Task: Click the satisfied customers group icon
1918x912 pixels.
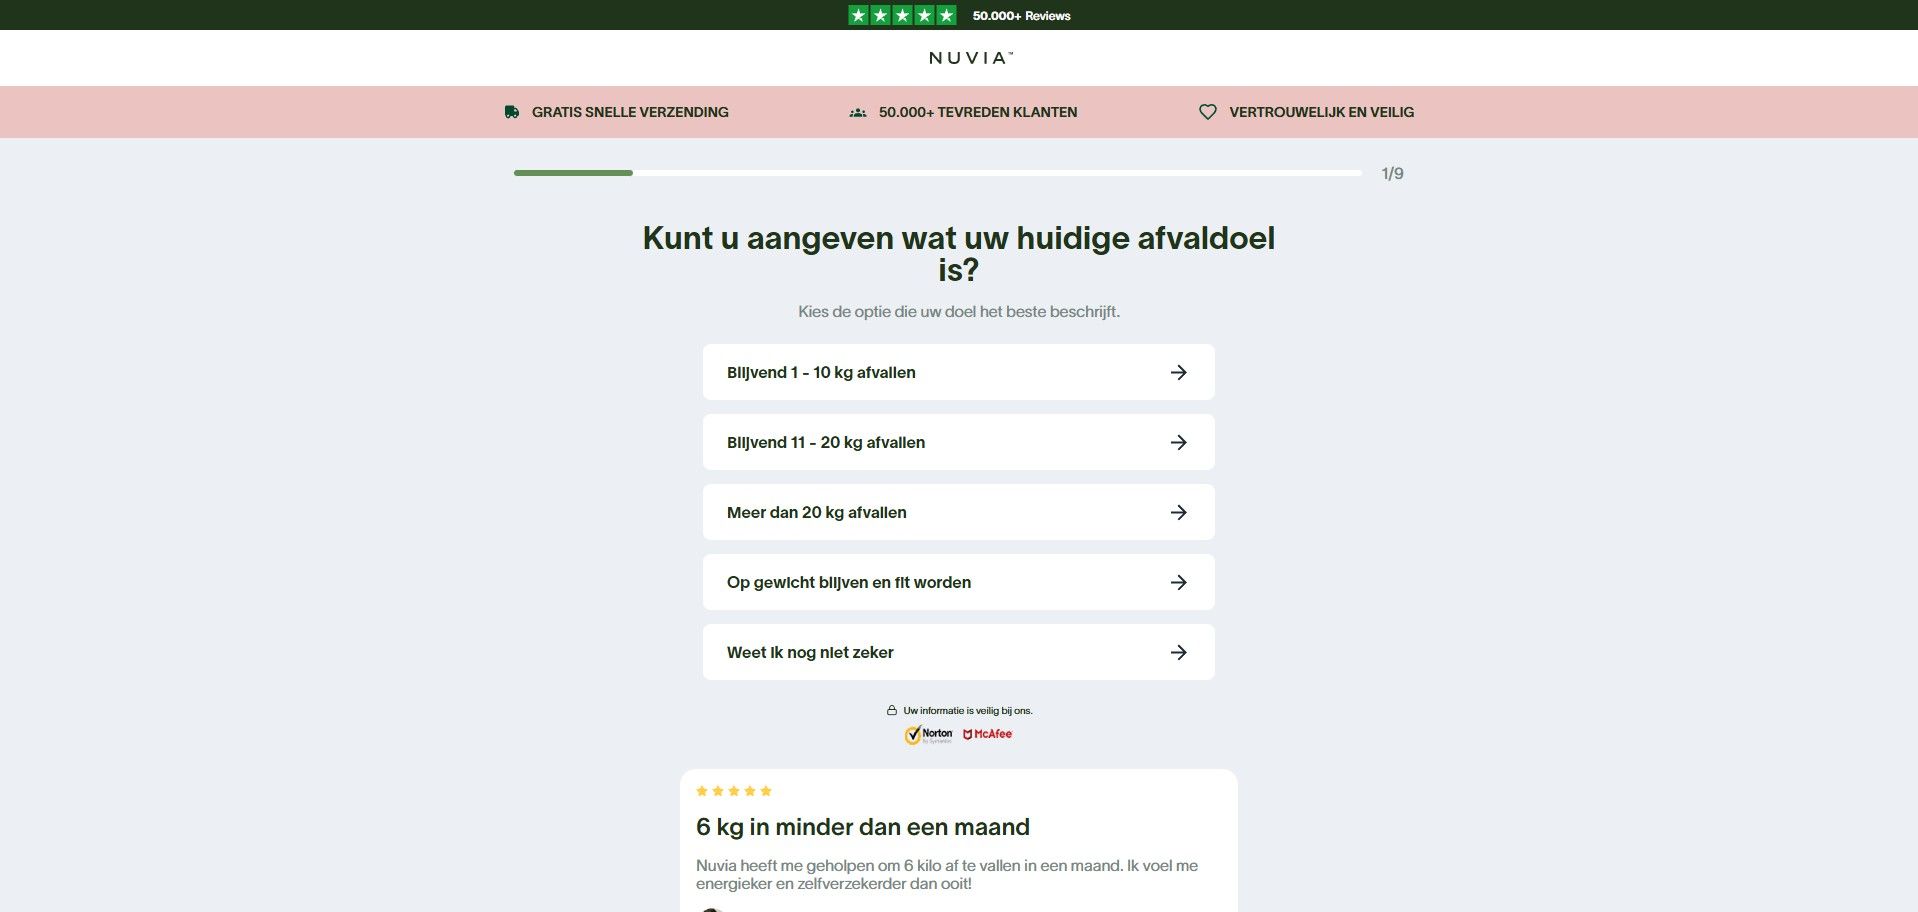Action: (x=858, y=113)
